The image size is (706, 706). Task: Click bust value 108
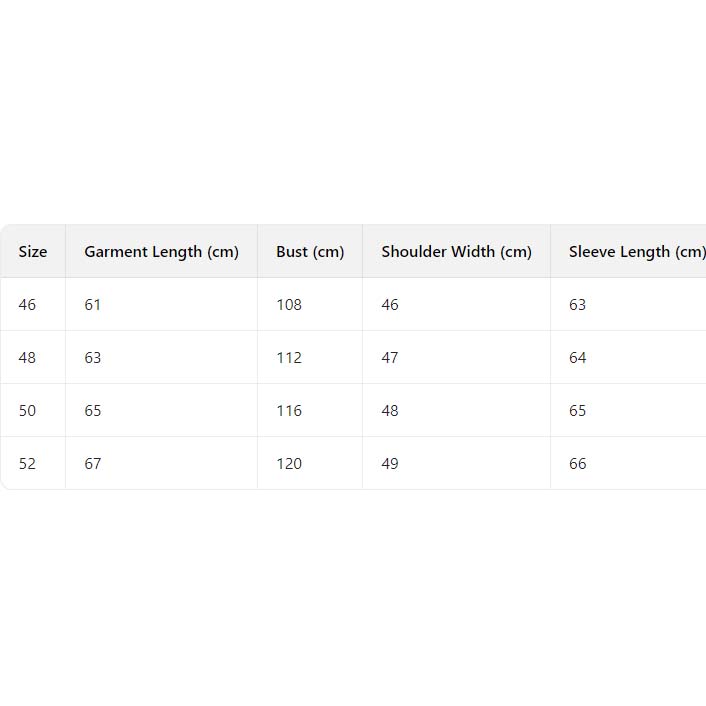click(x=289, y=305)
